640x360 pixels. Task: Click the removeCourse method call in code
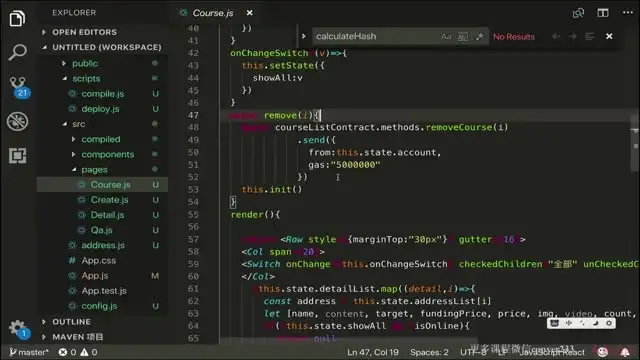(458, 127)
